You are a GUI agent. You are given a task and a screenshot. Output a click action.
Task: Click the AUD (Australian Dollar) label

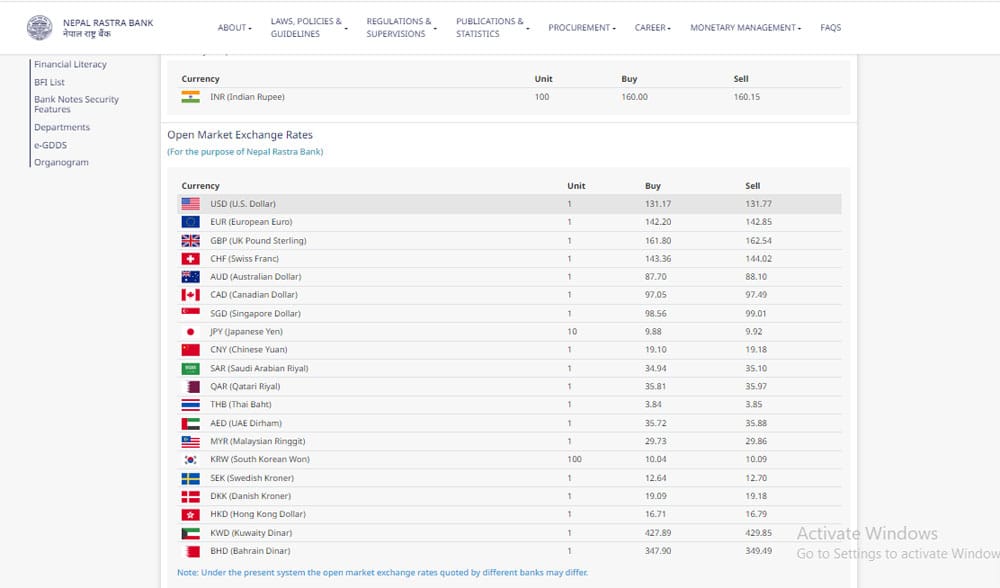pos(256,277)
